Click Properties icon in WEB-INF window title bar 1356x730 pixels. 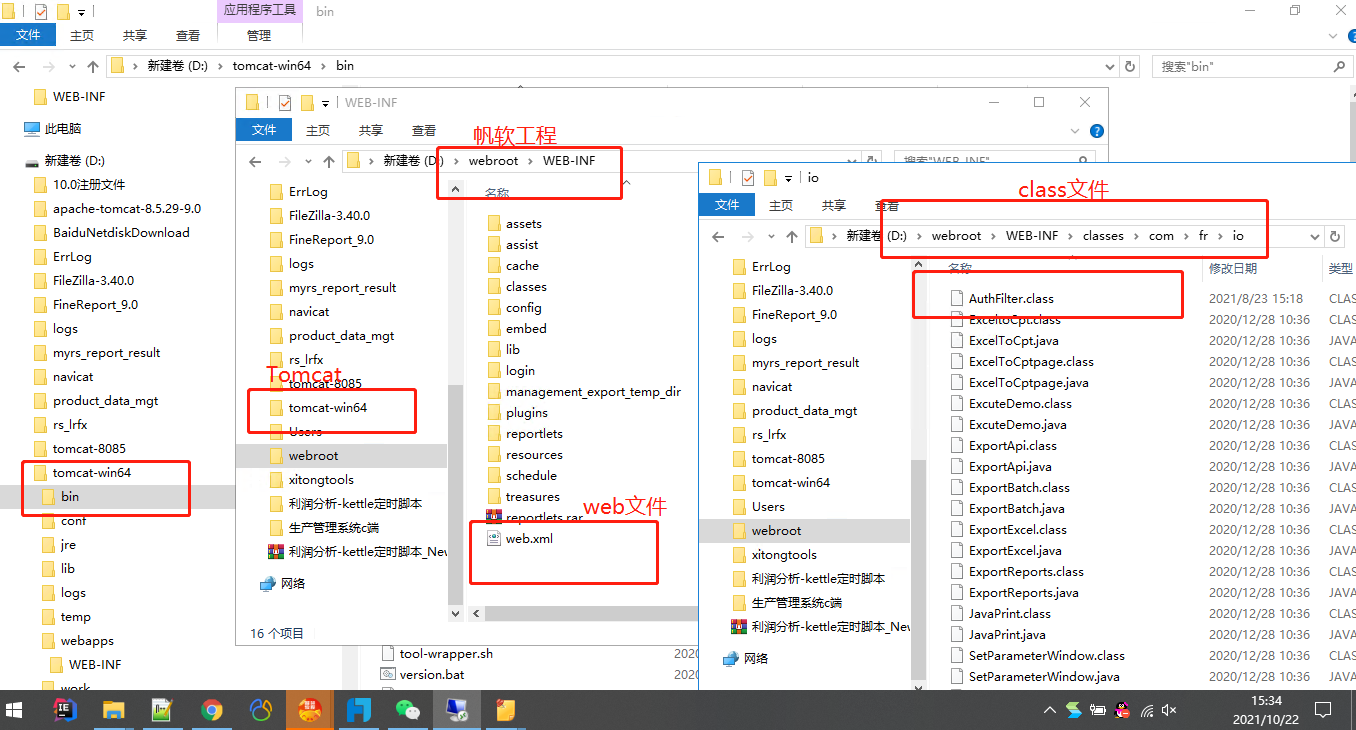tap(285, 103)
